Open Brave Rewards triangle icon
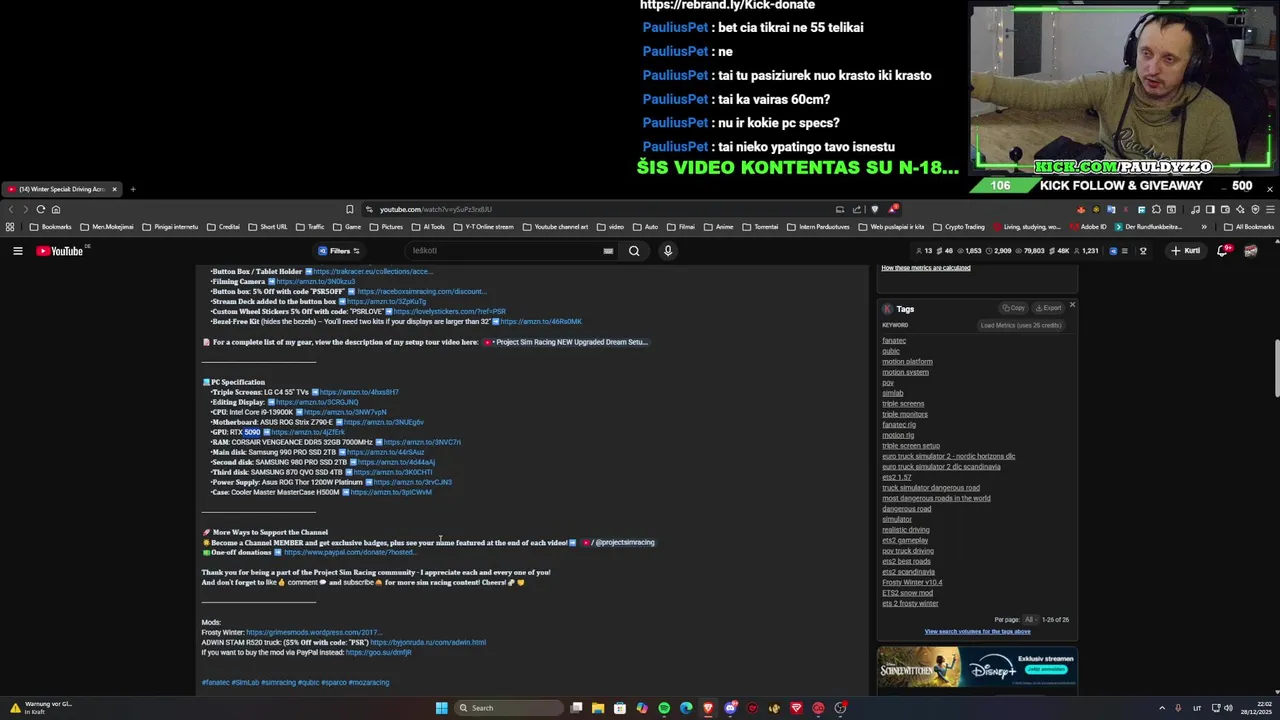Image resolution: width=1280 pixels, height=720 pixels. (x=892, y=209)
